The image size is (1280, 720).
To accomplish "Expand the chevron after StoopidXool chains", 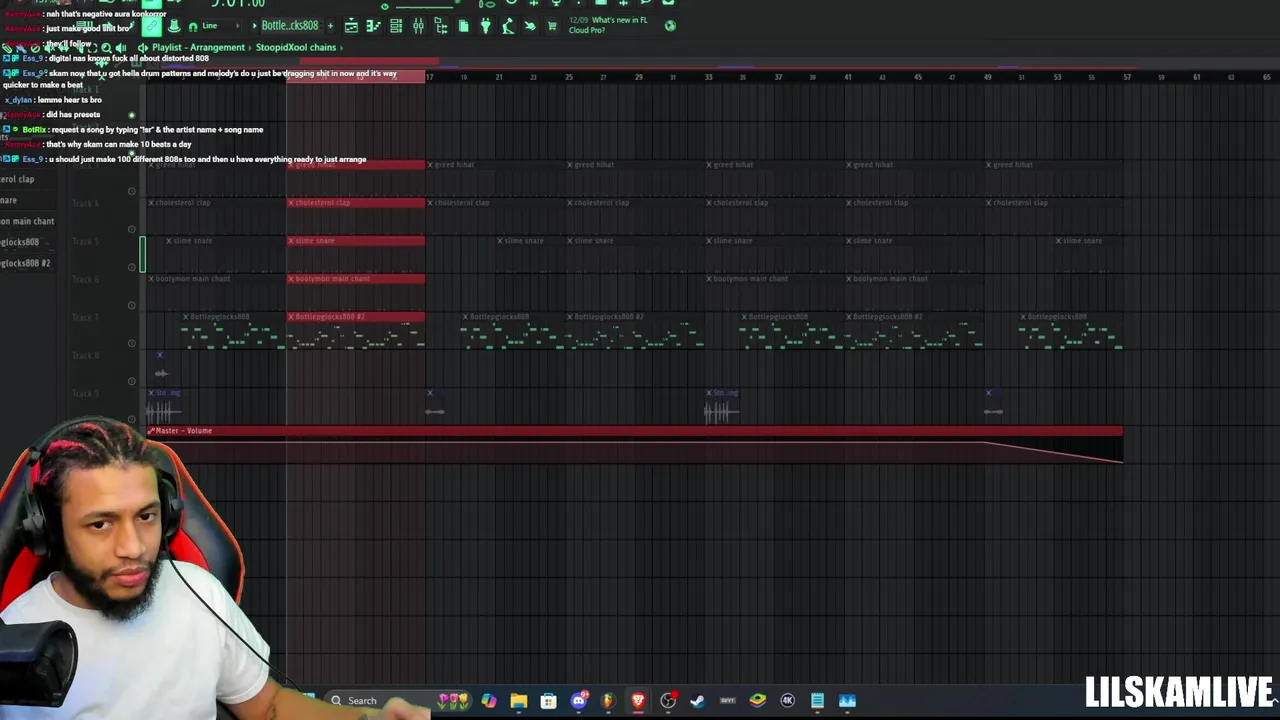I will click(341, 47).
